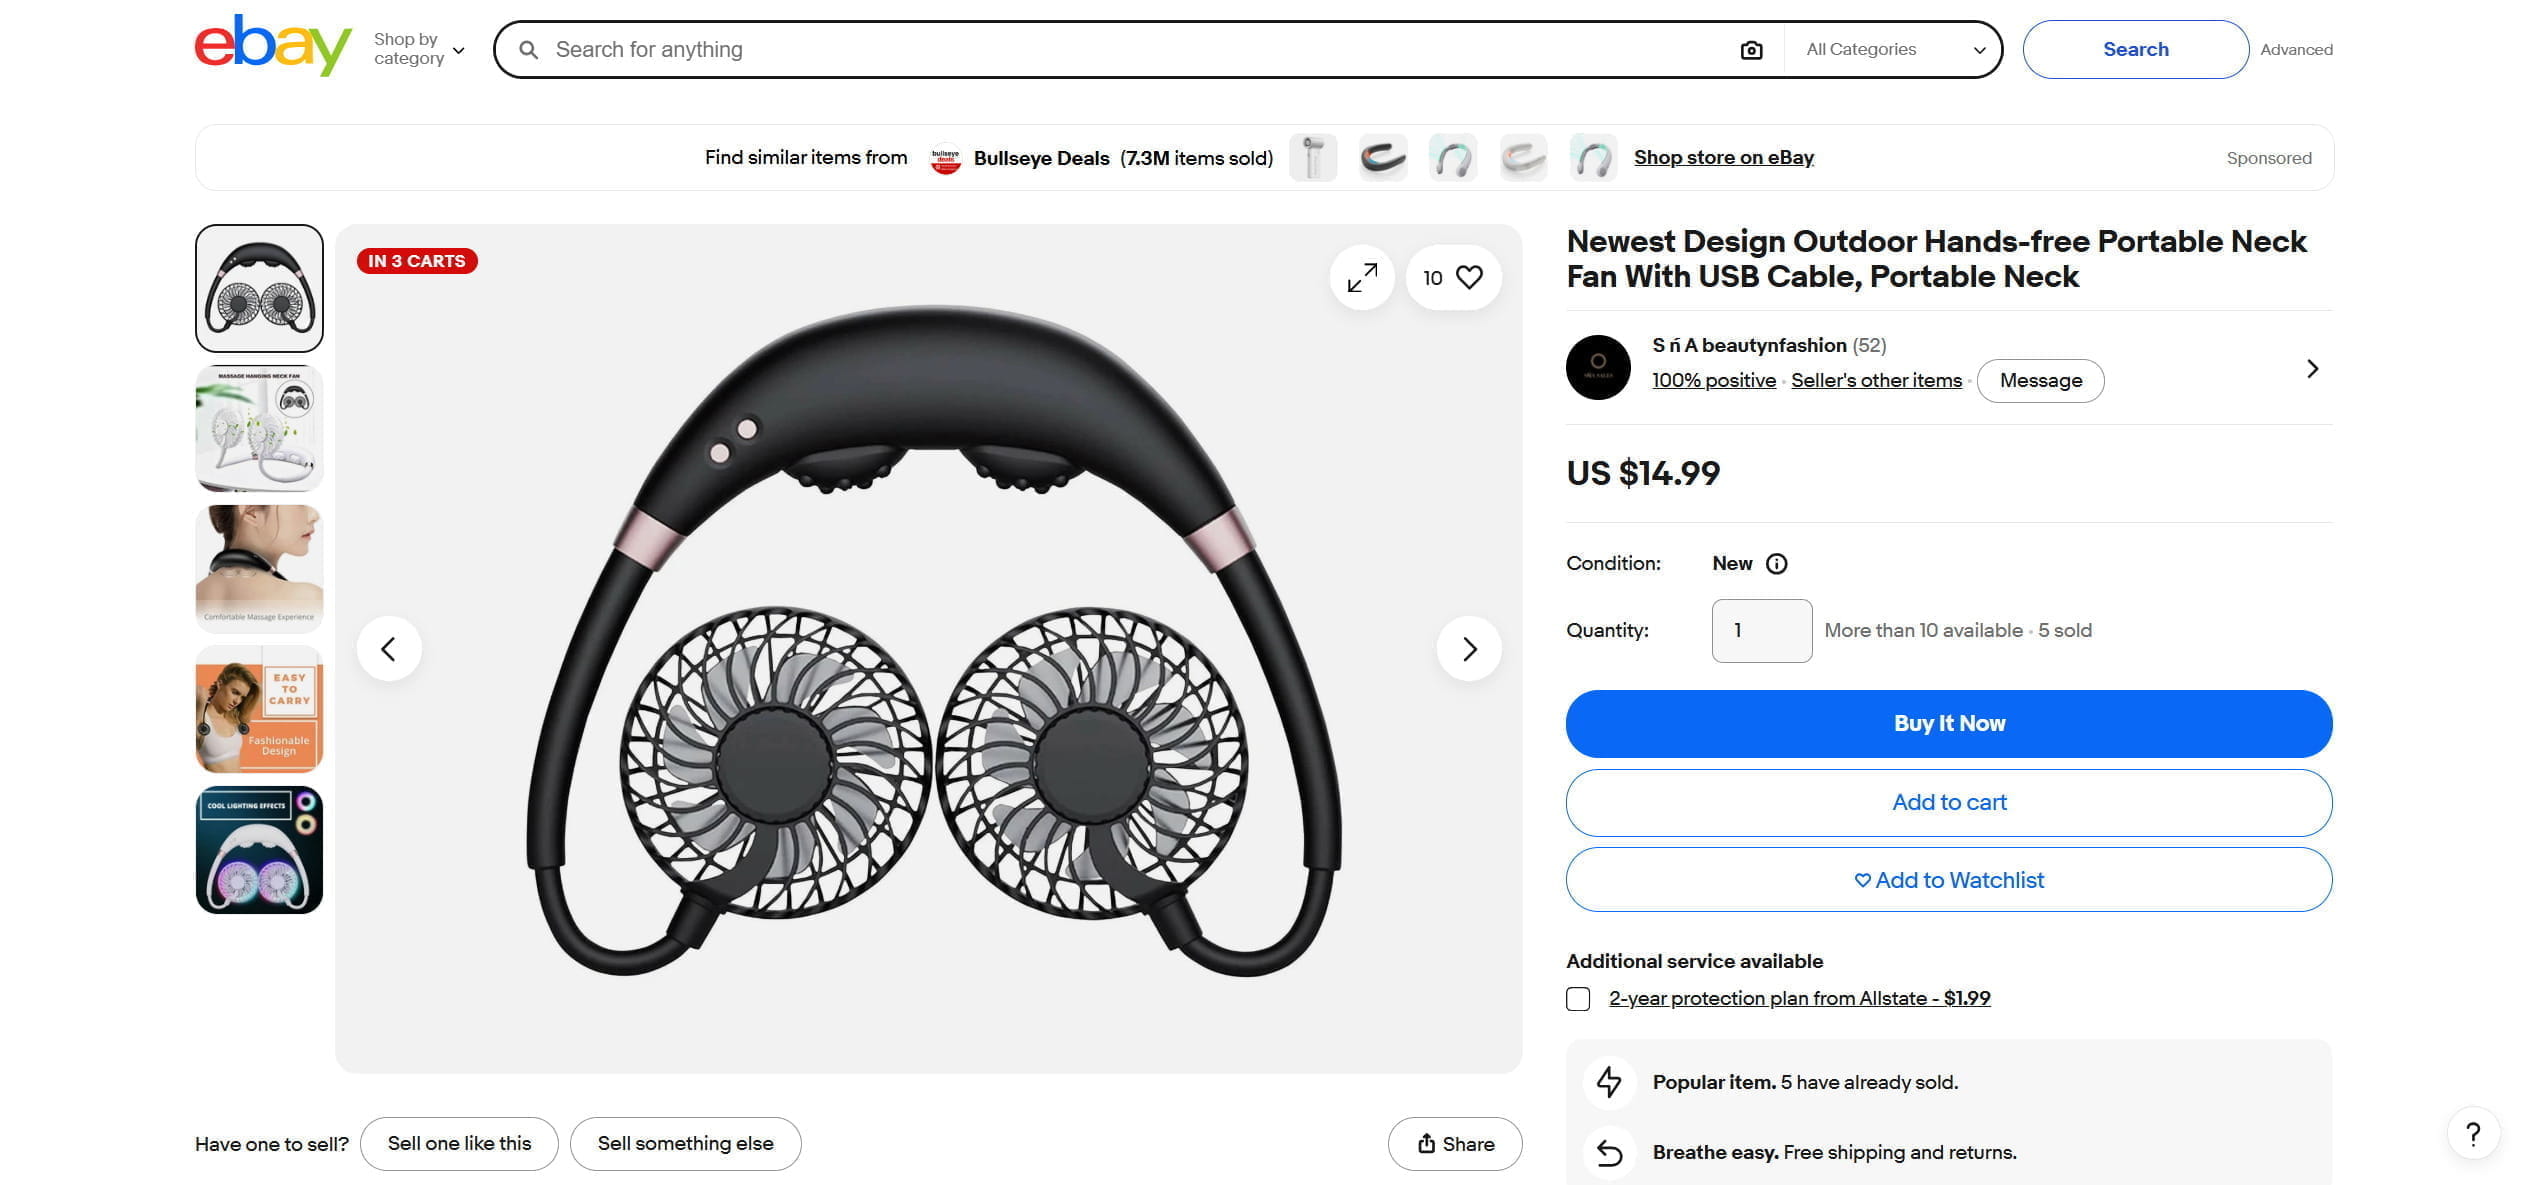
Task: Open All Categories dropdown
Action: (x=1894, y=49)
